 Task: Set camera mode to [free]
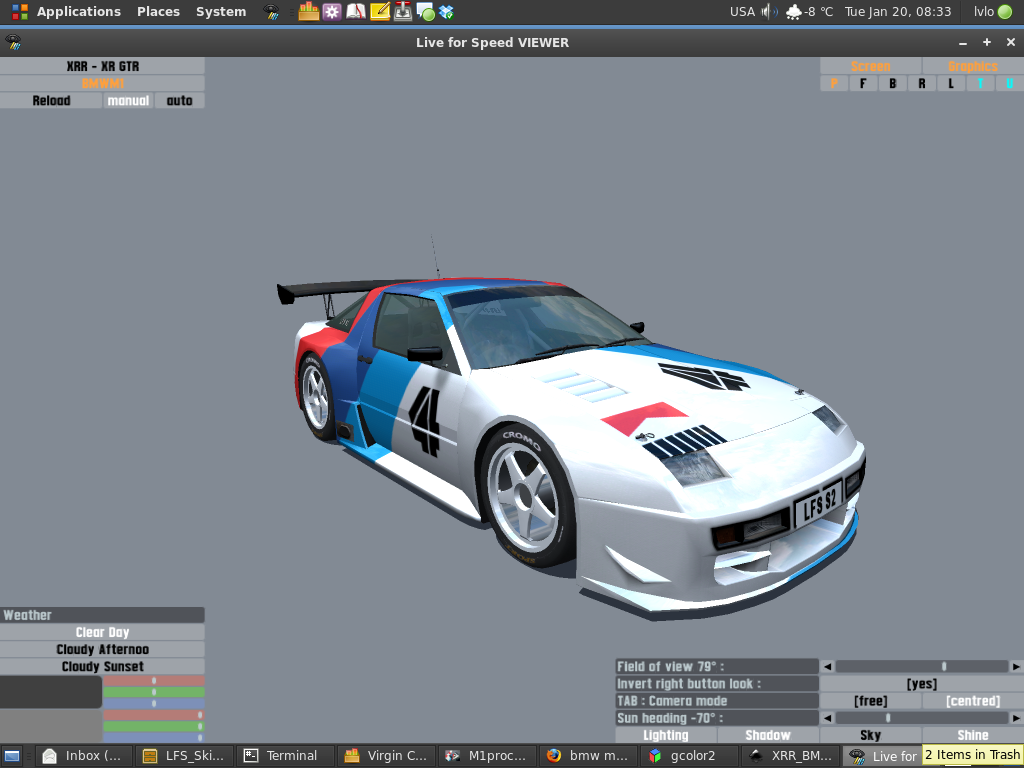pyautogui.click(x=871, y=701)
